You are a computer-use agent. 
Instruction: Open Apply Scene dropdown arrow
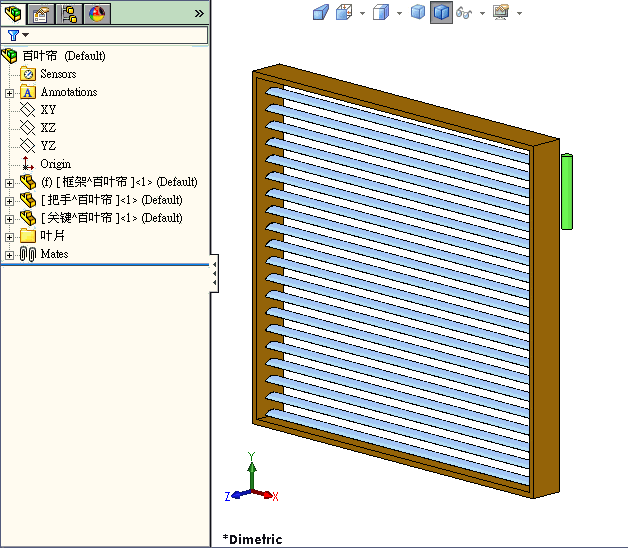click(519, 14)
